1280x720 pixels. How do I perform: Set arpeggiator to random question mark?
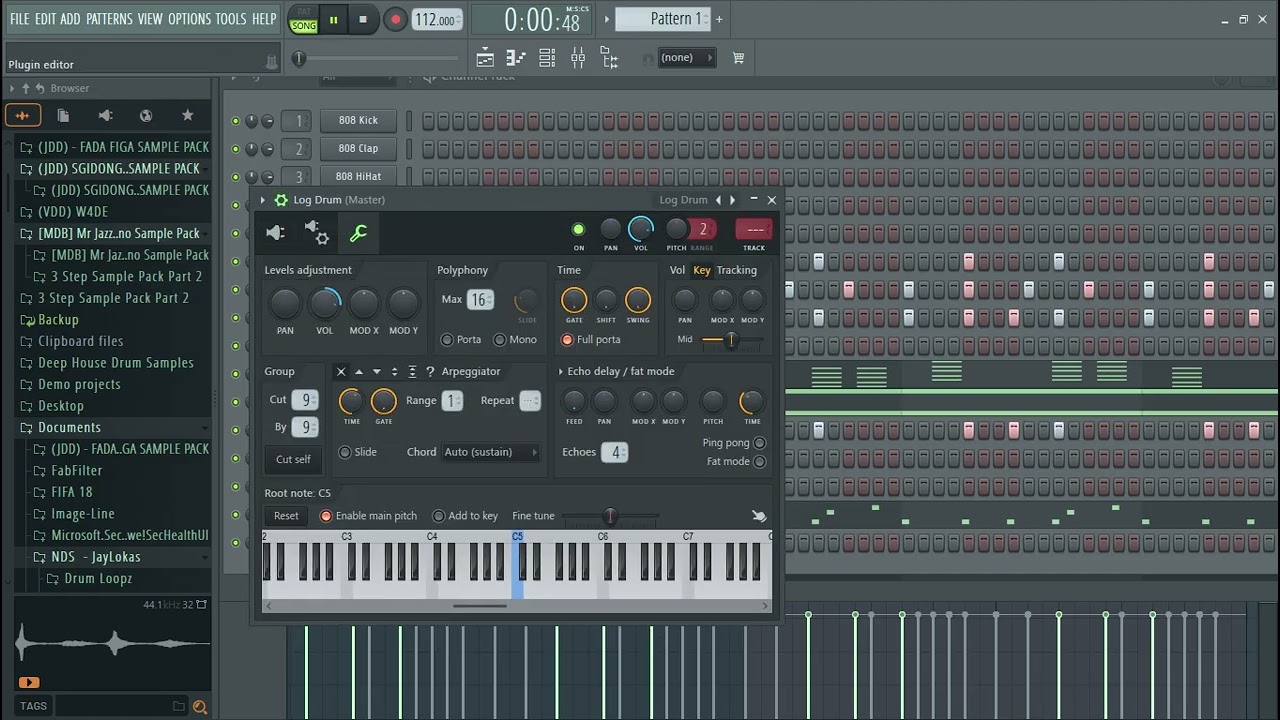tap(431, 371)
